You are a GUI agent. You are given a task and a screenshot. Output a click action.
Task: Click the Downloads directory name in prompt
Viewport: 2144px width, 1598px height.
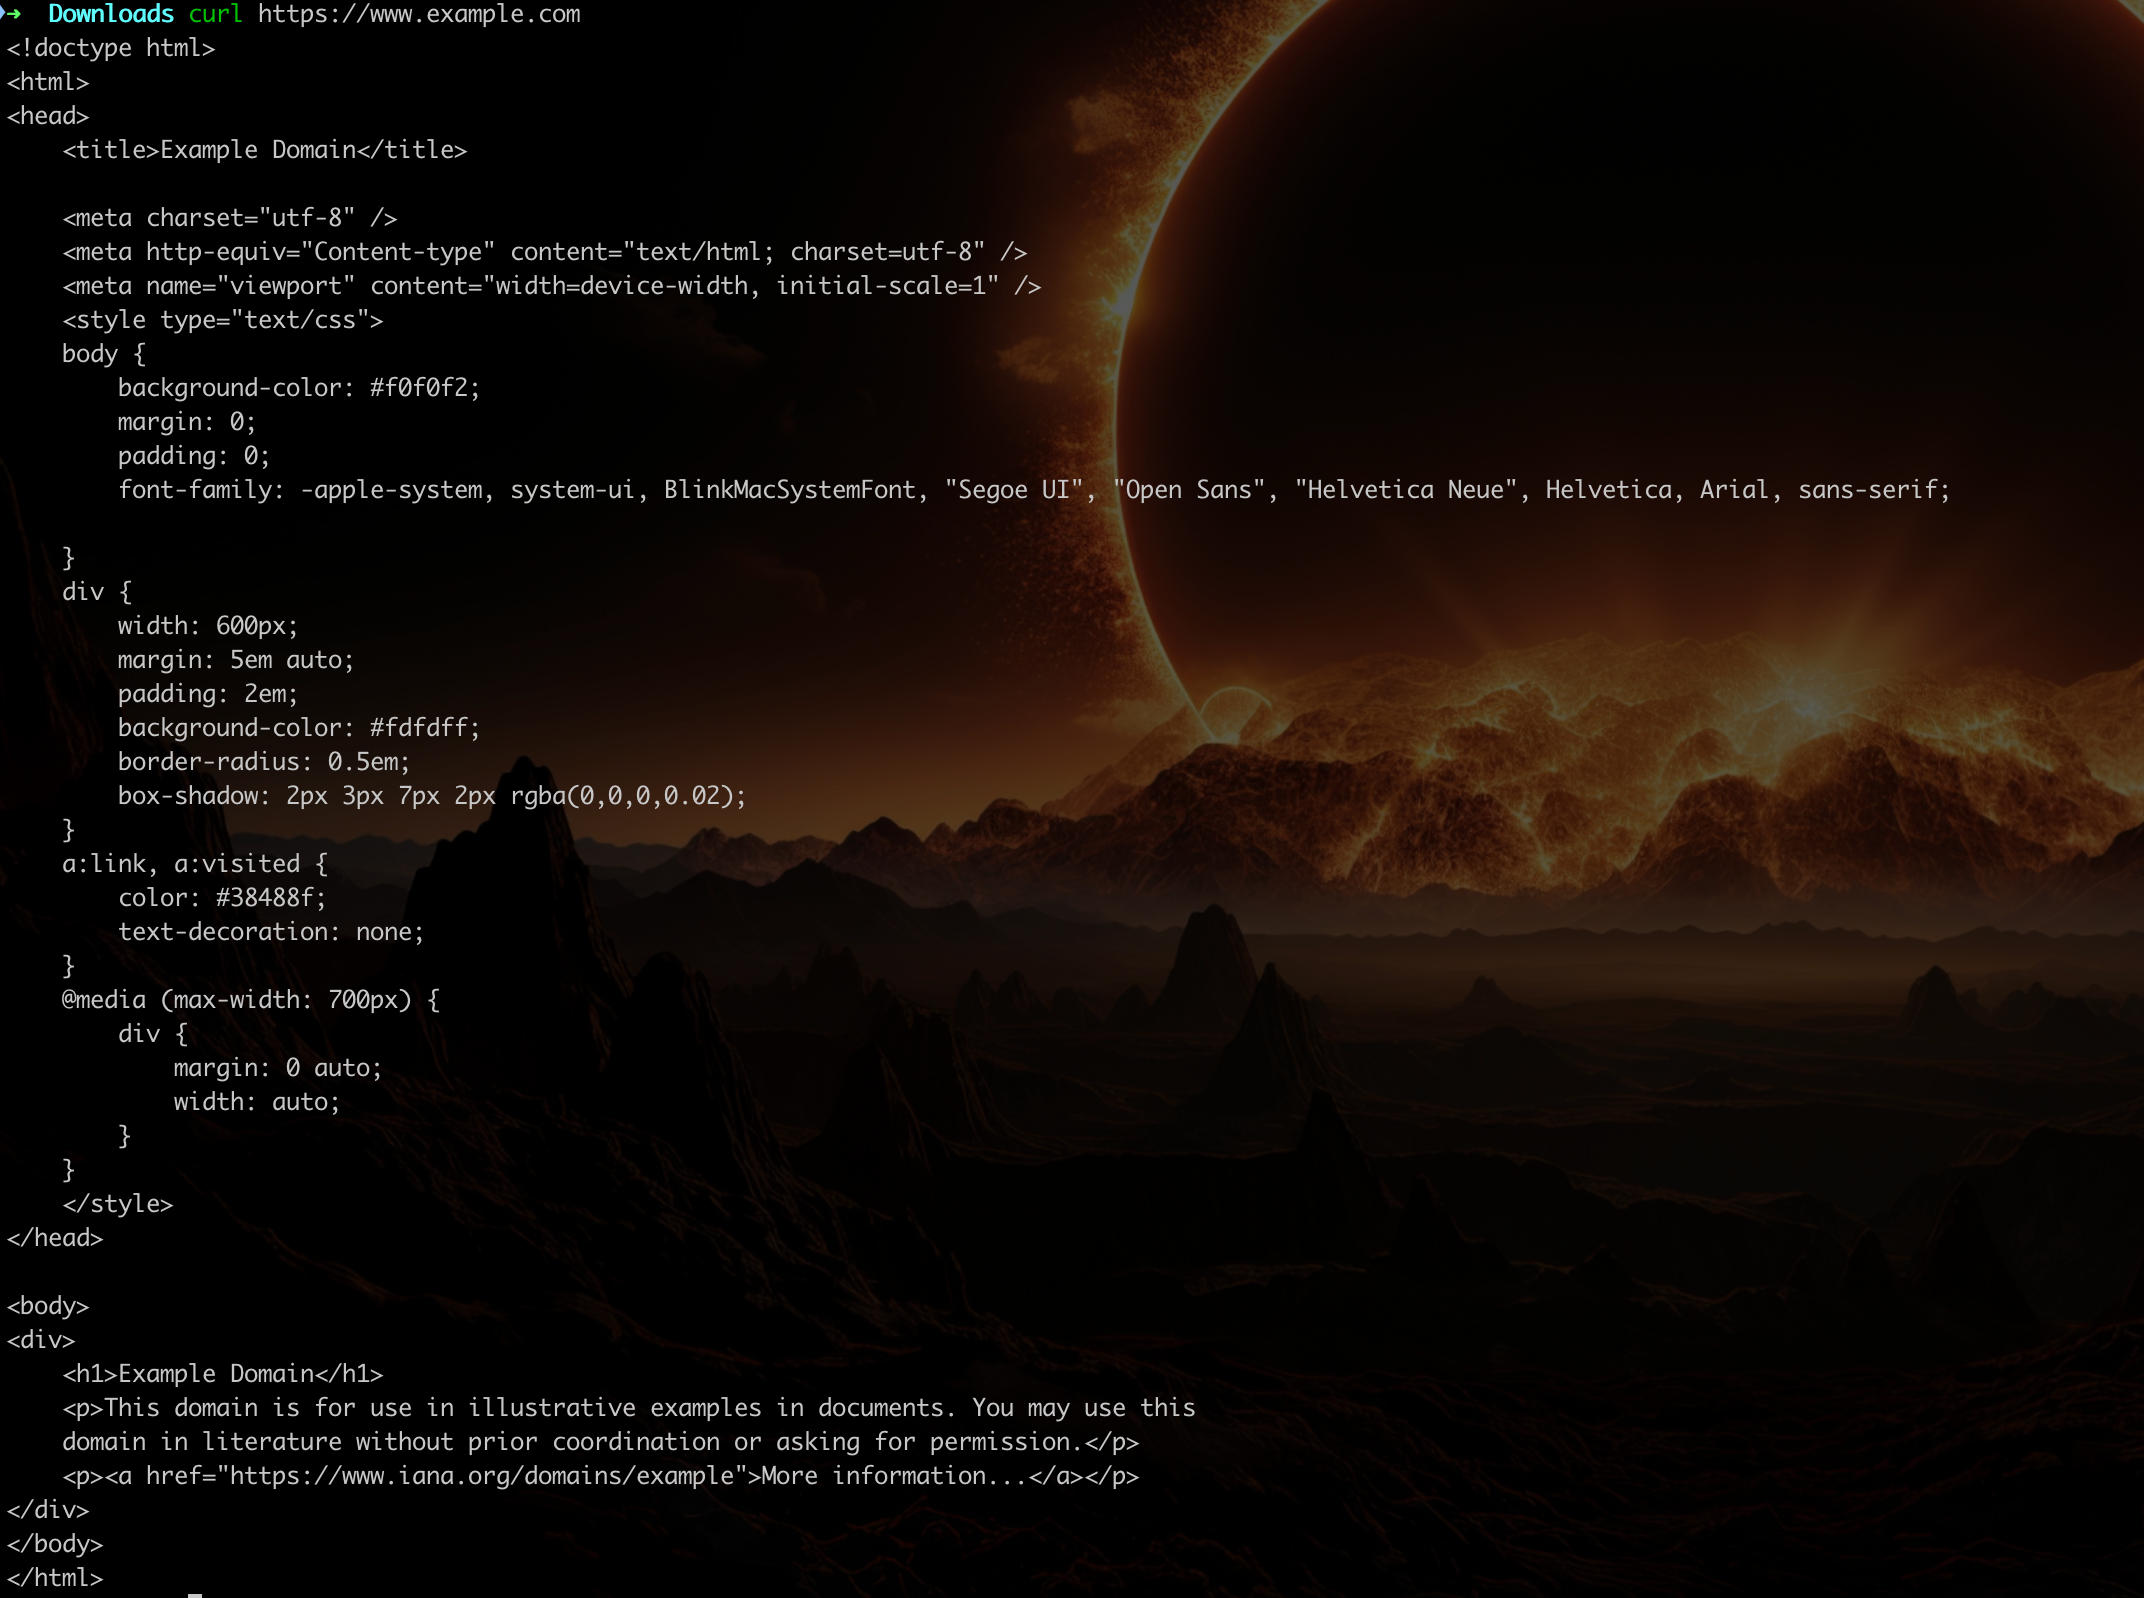(110, 14)
